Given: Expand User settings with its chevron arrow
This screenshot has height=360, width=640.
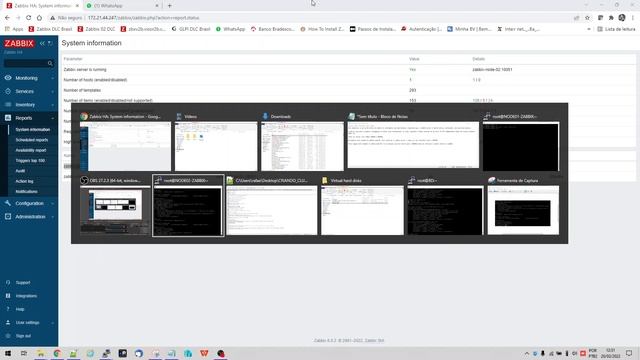Looking at the screenshot, I should [53, 322].
